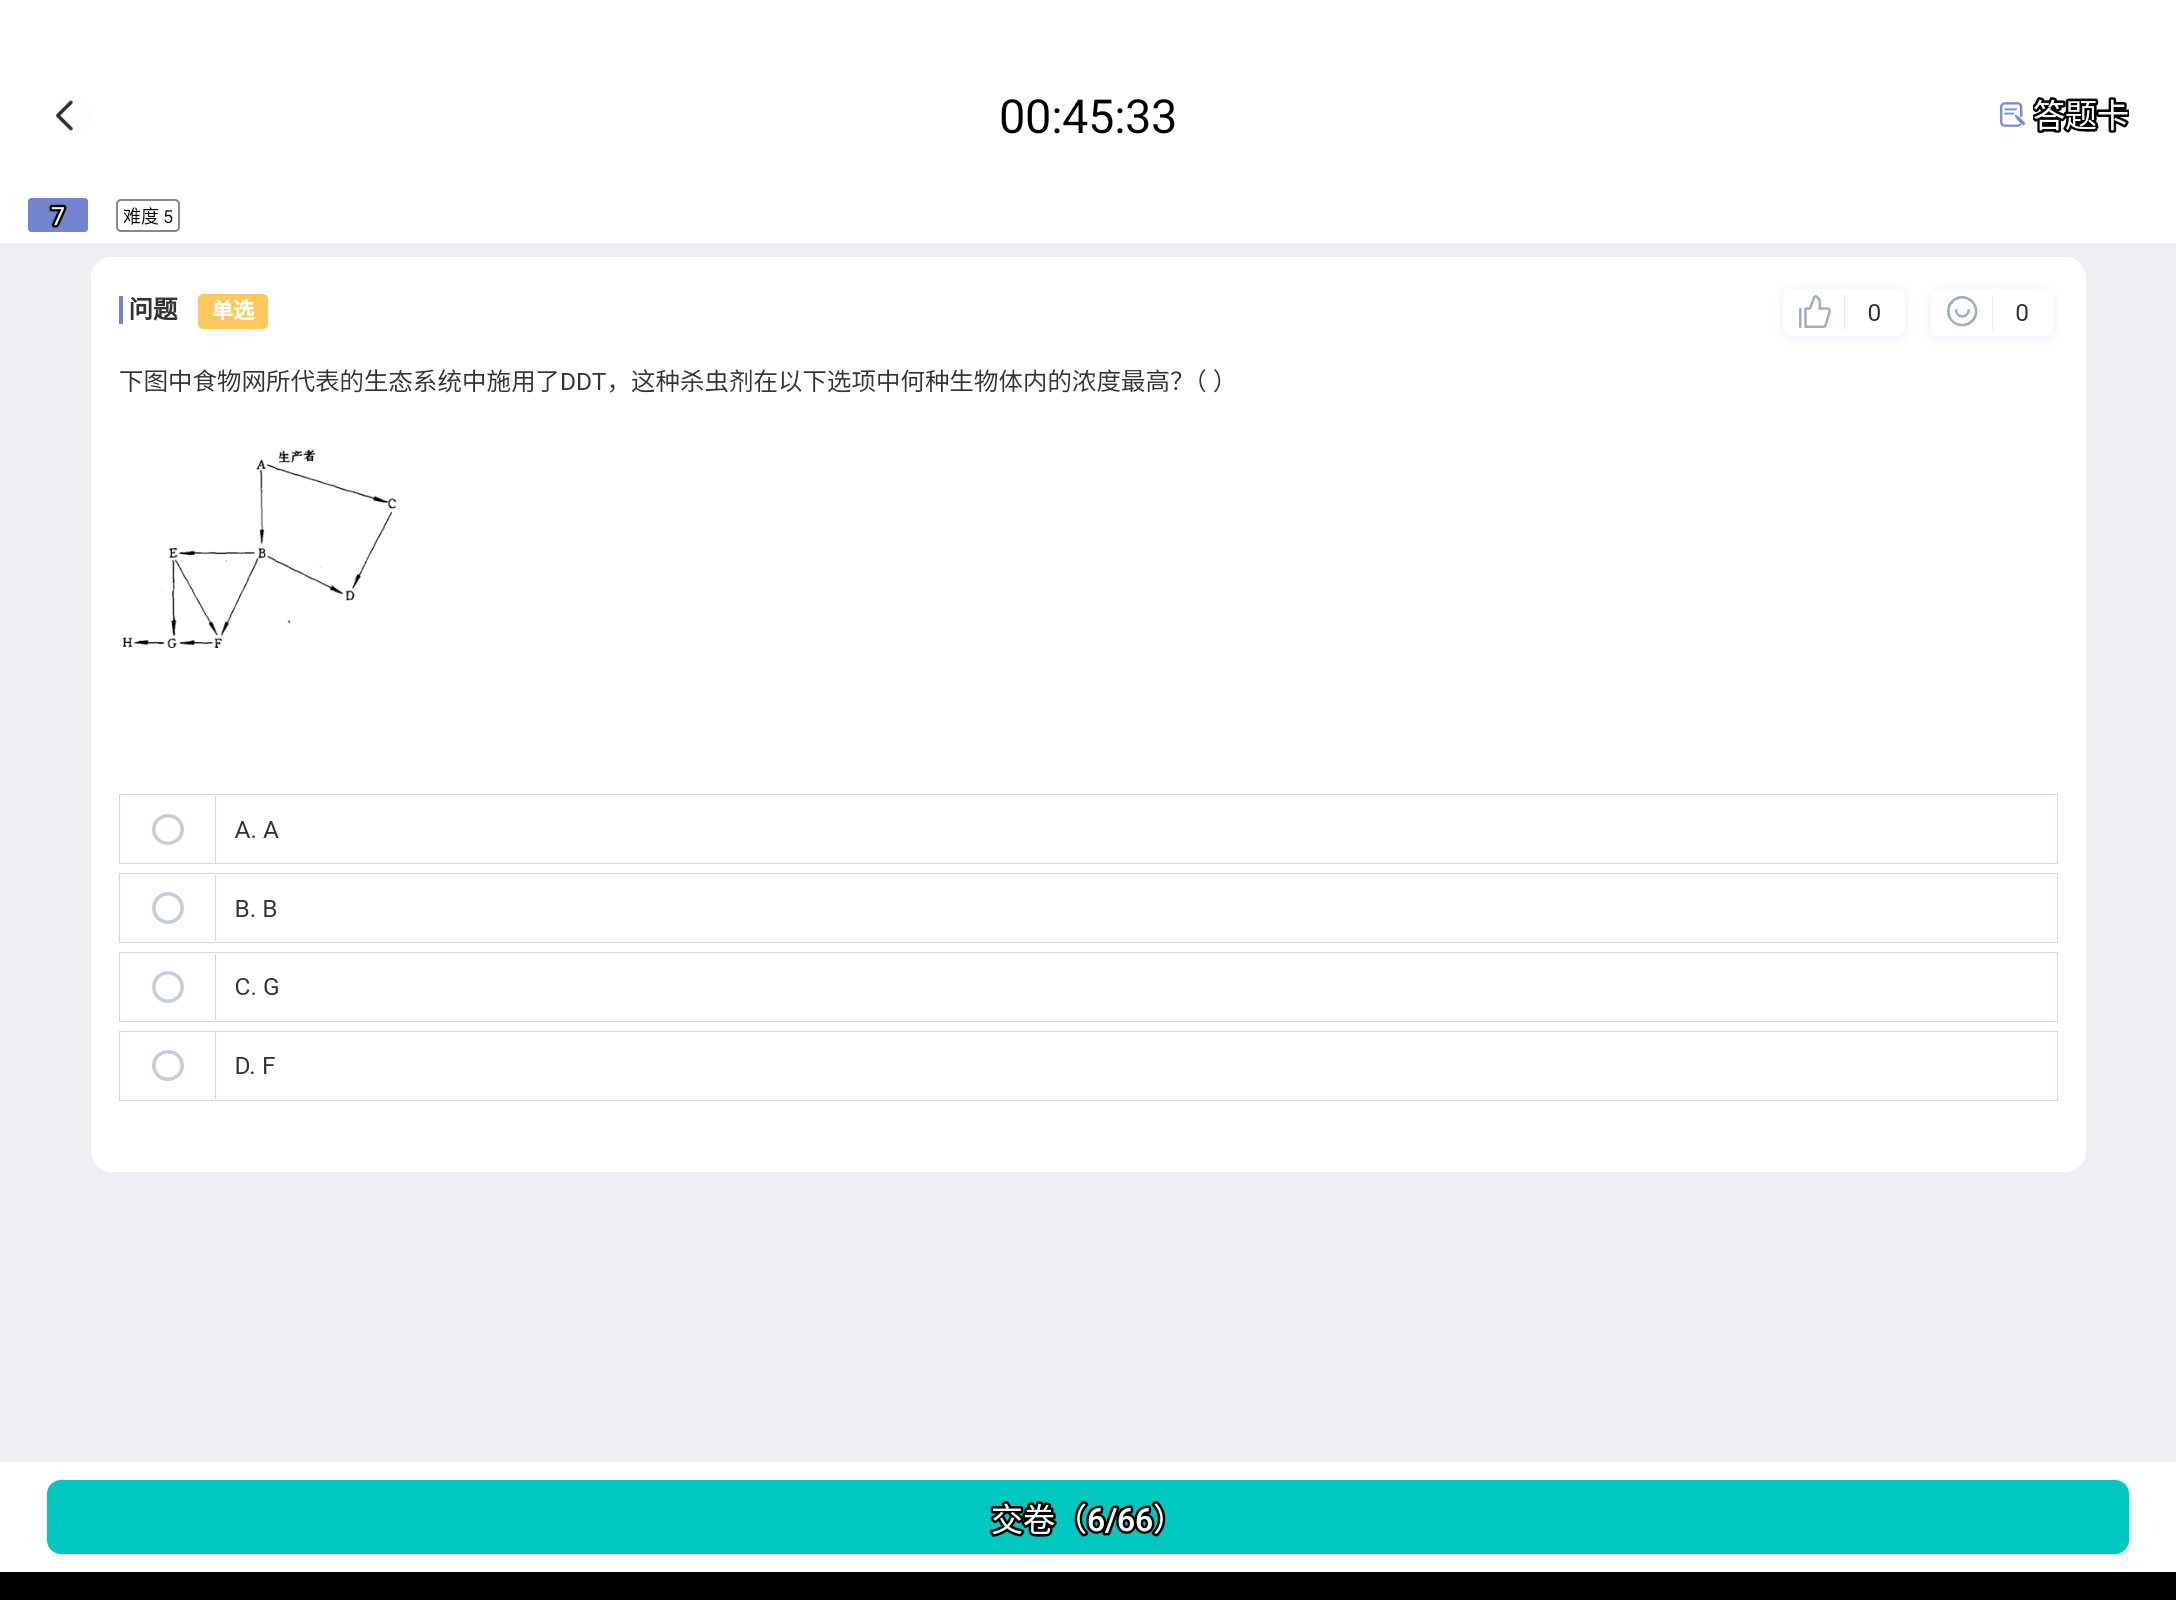Click the question text about DDT
Screen dimensions: 2176x1600
[671, 381]
